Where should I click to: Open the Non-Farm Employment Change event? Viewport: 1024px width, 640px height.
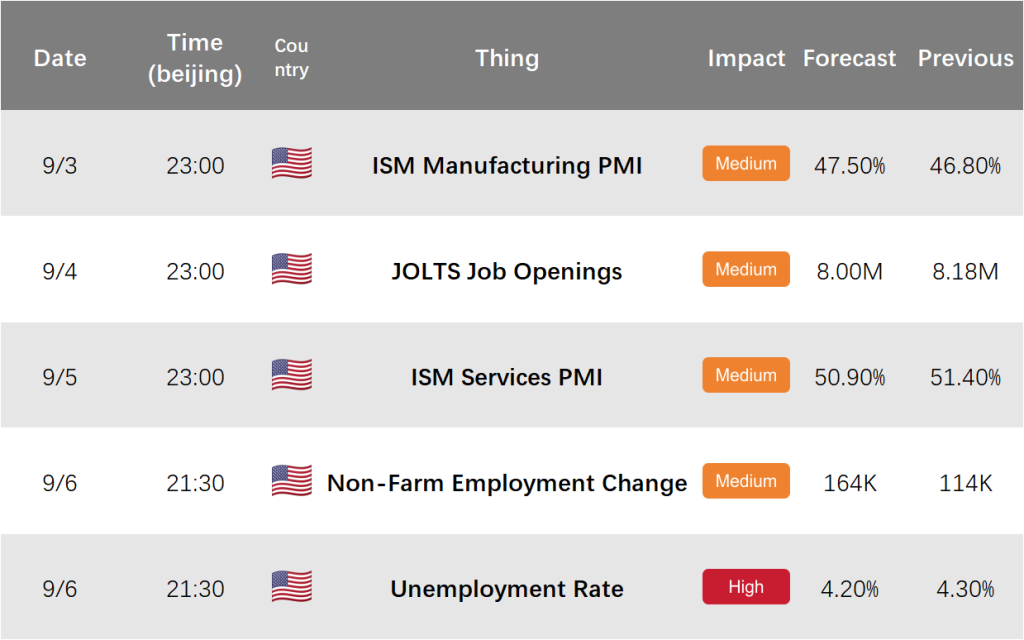coord(507,483)
